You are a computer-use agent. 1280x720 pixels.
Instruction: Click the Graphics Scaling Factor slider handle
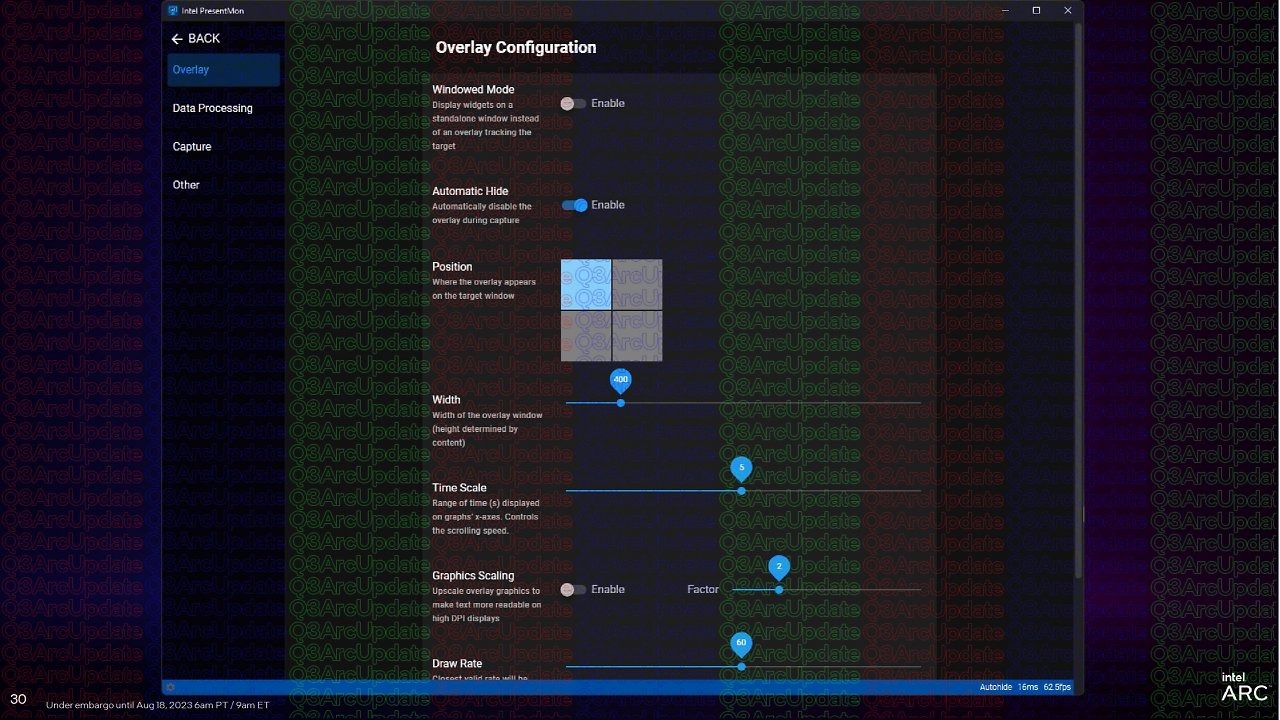(x=779, y=590)
